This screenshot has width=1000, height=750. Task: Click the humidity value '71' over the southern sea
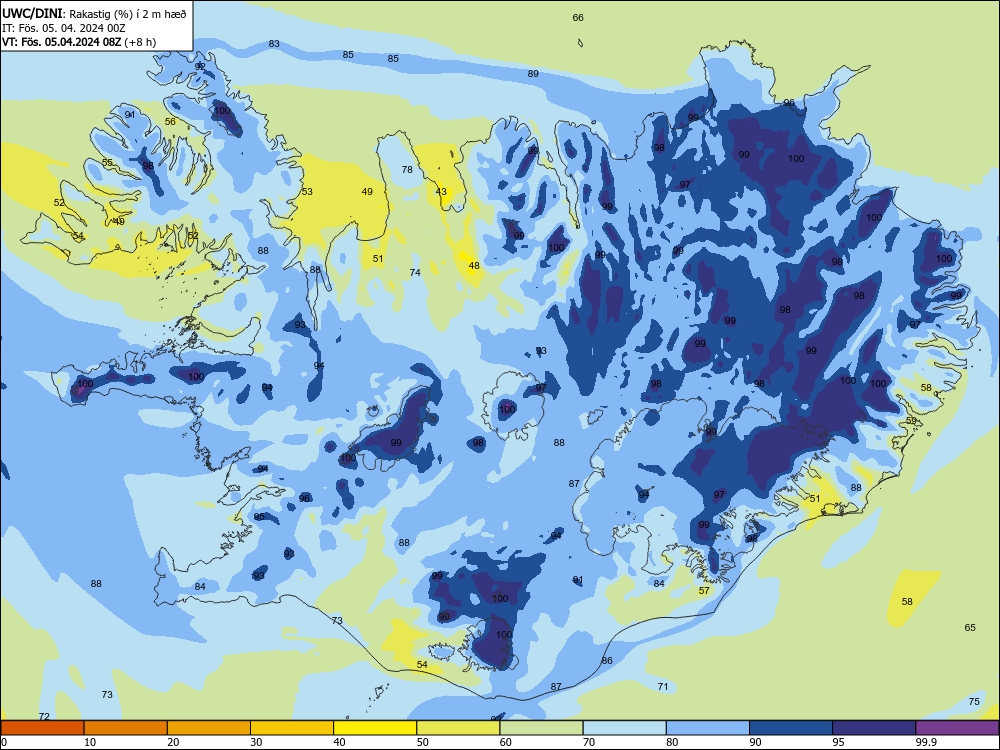click(x=663, y=687)
